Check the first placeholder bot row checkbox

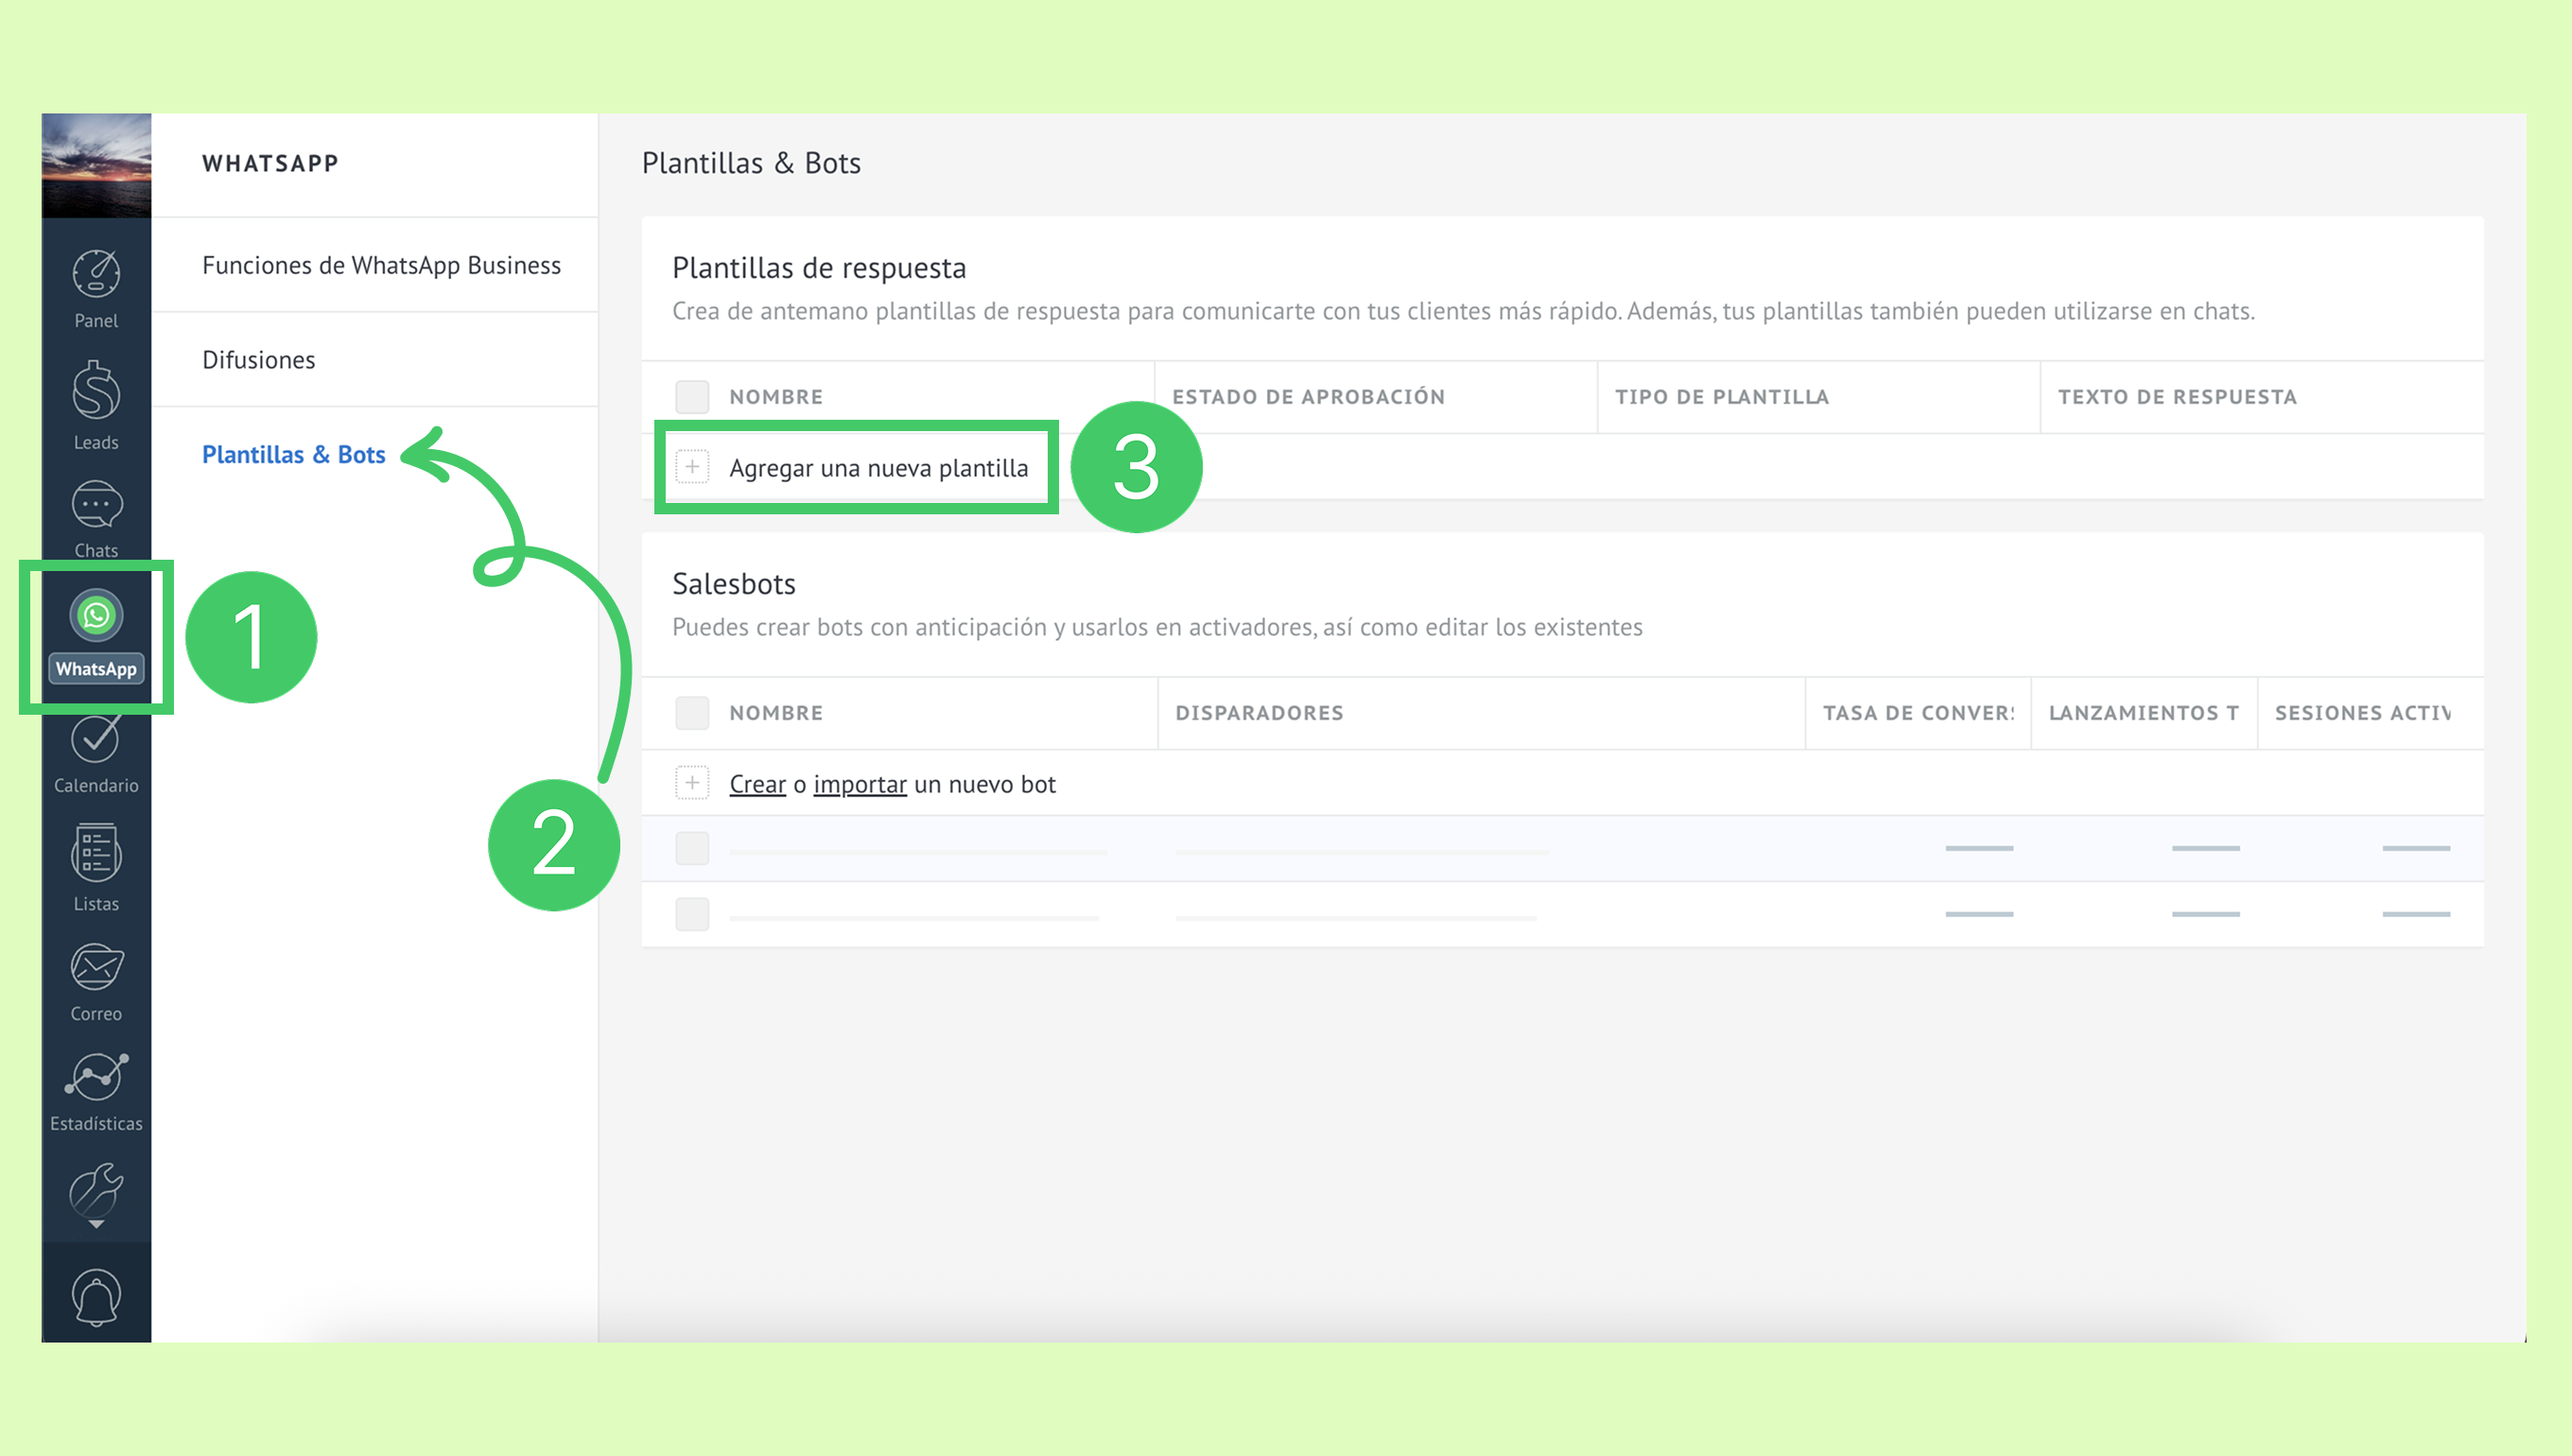[692, 848]
